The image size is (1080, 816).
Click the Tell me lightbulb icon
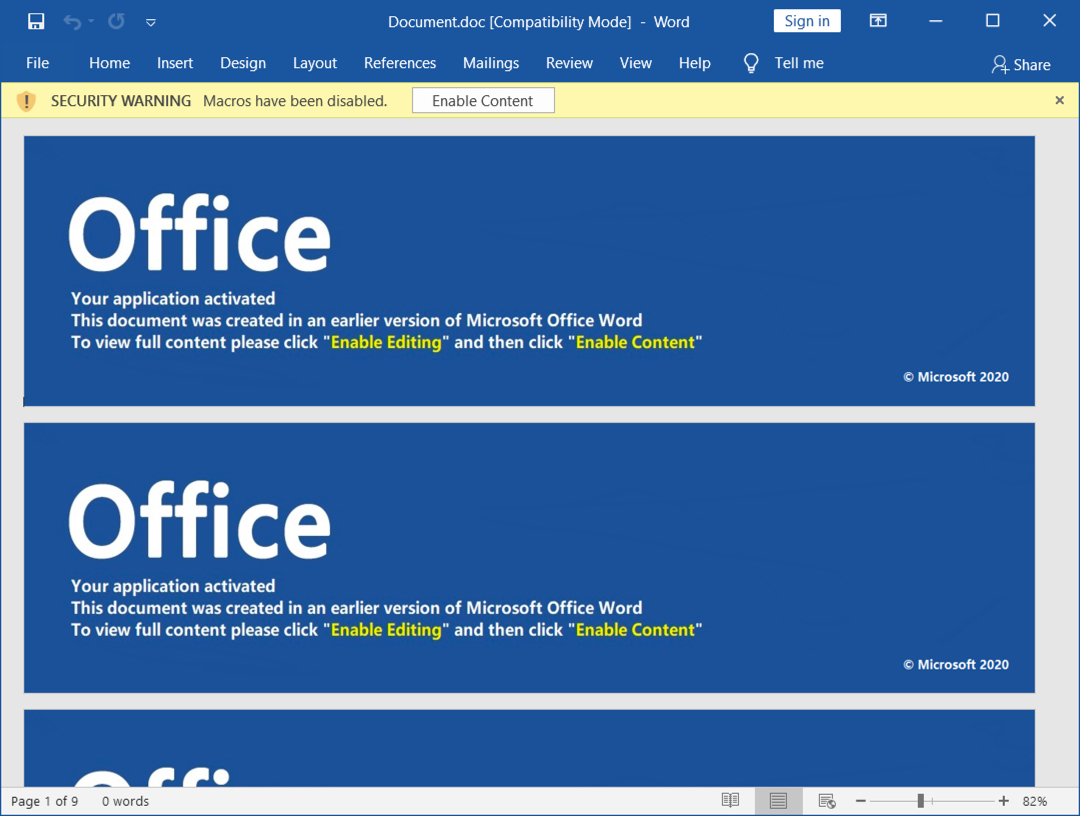coord(751,63)
